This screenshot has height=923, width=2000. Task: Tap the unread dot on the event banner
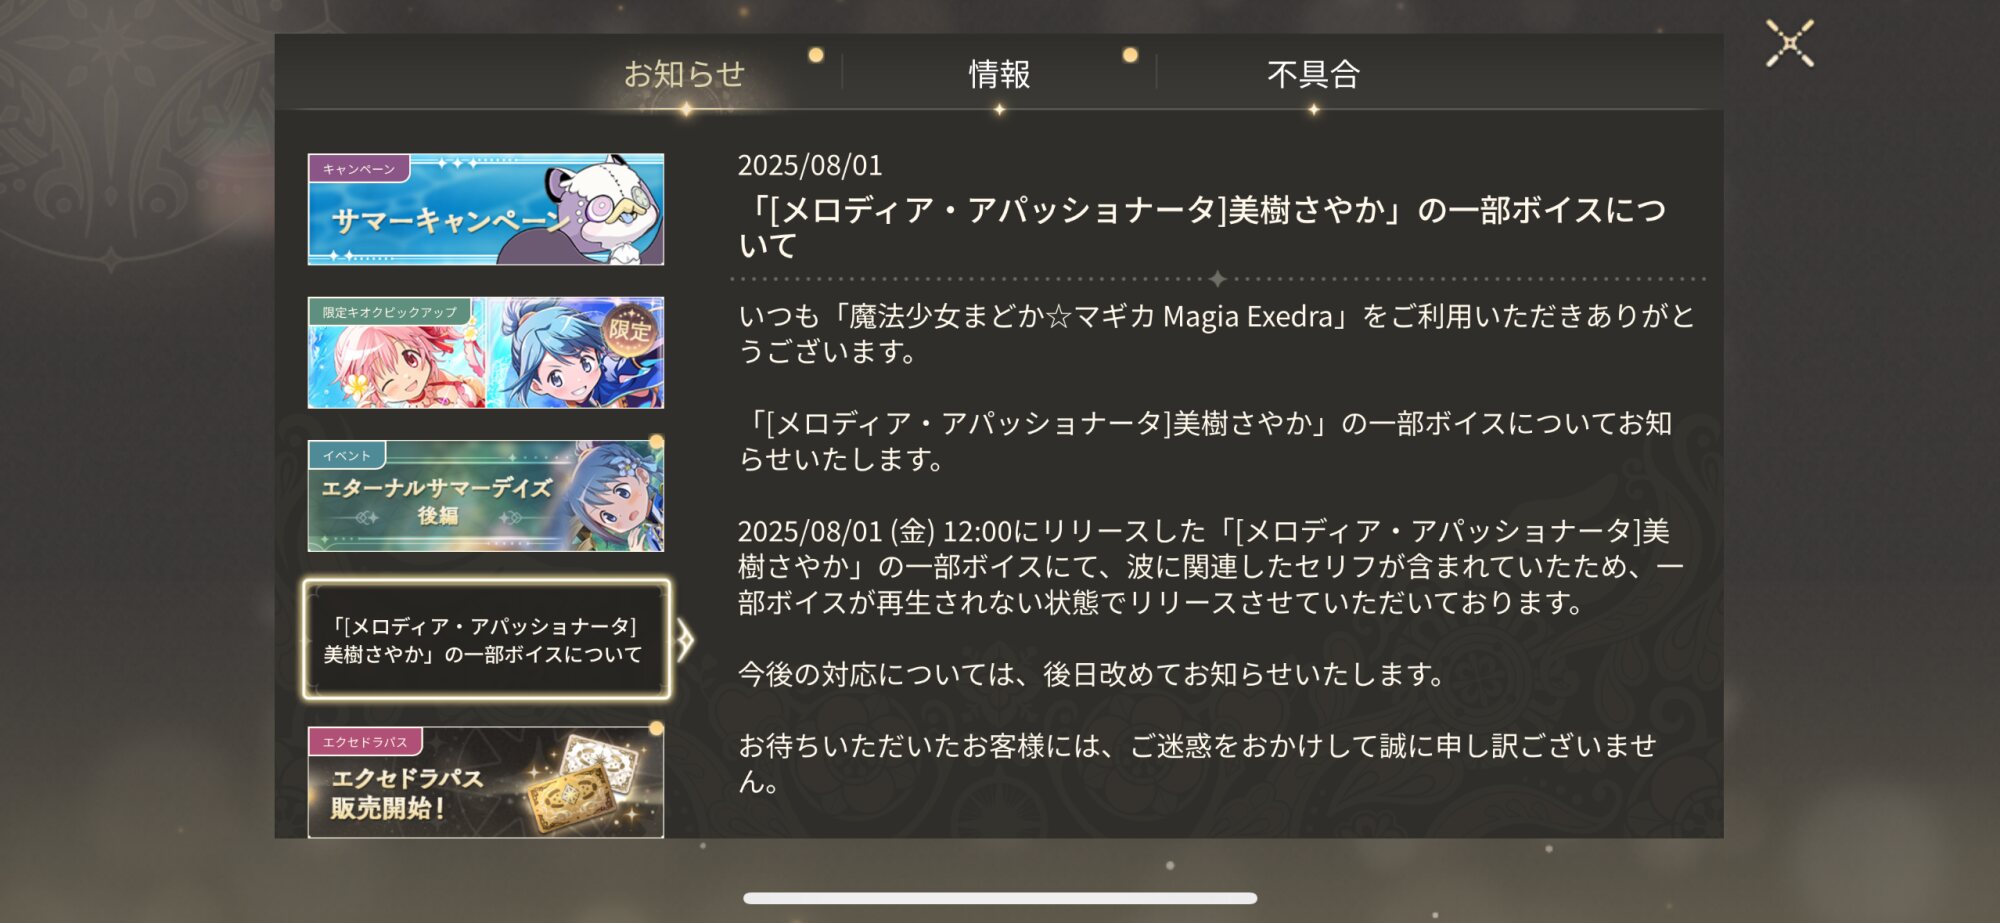click(x=657, y=442)
